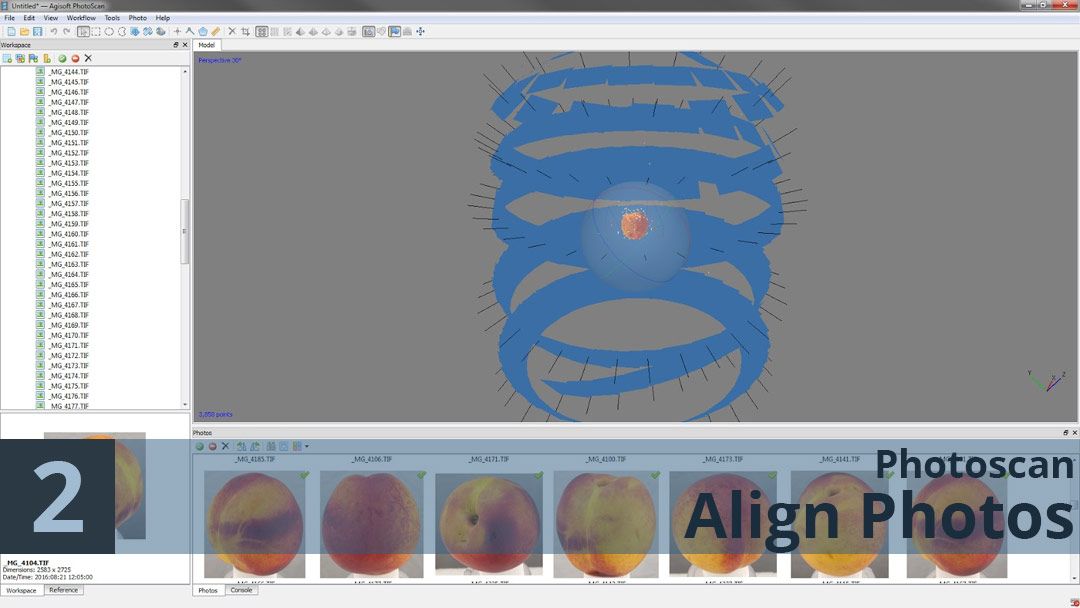The height and width of the screenshot is (608, 1080).
Task: Toggle Show Cameras in model view
Action: point(368,32)
